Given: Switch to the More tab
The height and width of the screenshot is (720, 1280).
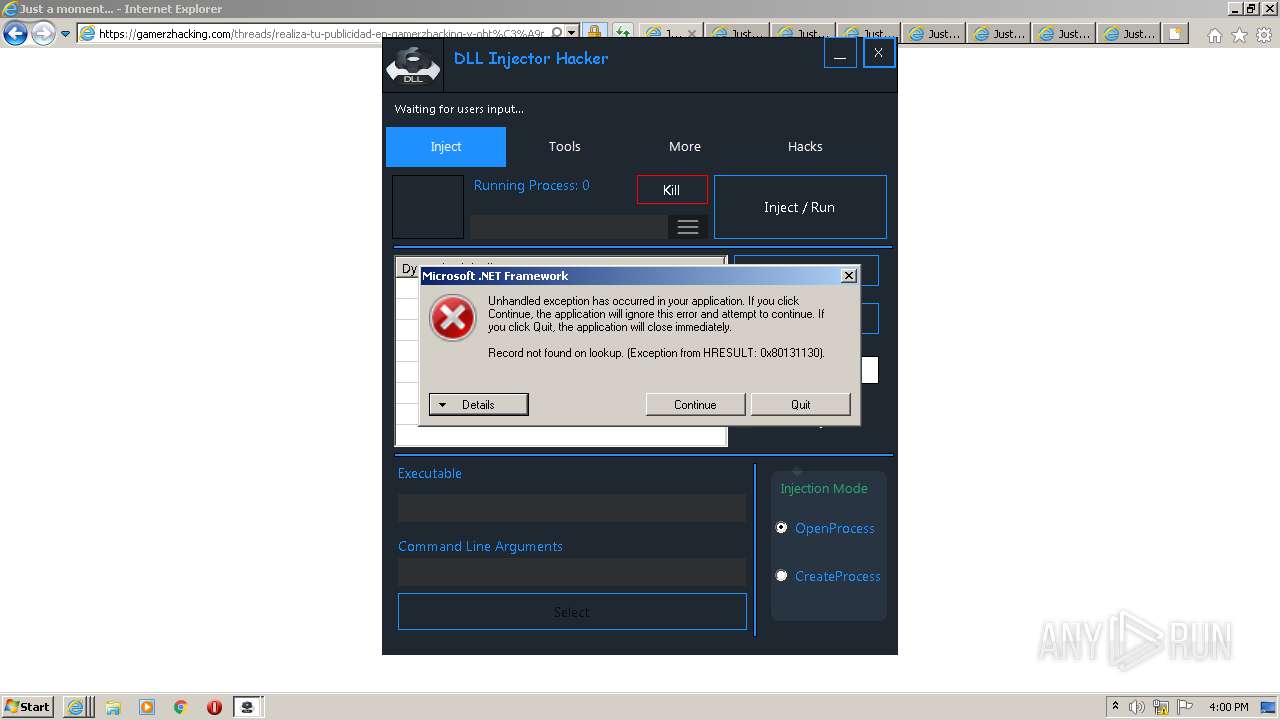Looking at the screenshot, I should 685,146.
